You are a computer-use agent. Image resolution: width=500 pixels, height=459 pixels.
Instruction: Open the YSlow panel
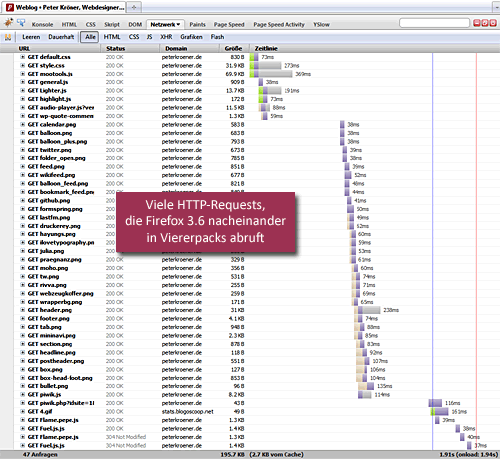321,24
